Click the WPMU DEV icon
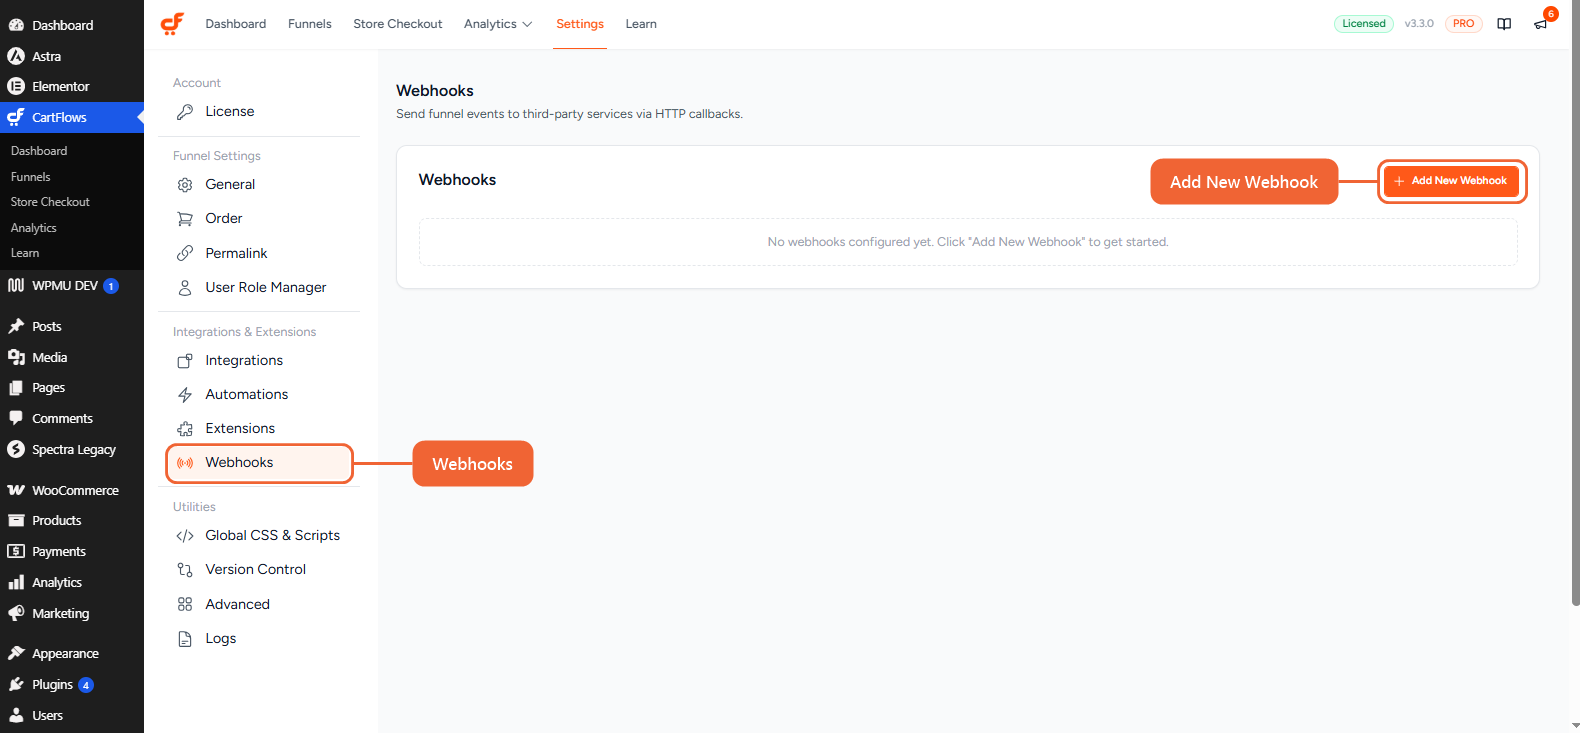Screen dimensions: 1580x733 click(16, 285)
